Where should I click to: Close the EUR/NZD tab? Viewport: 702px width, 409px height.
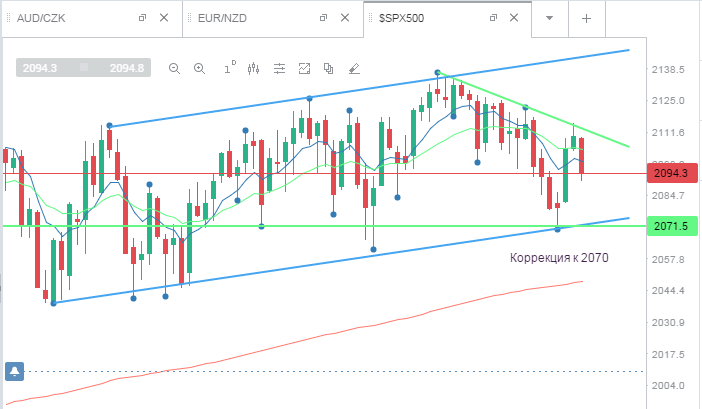345,18
